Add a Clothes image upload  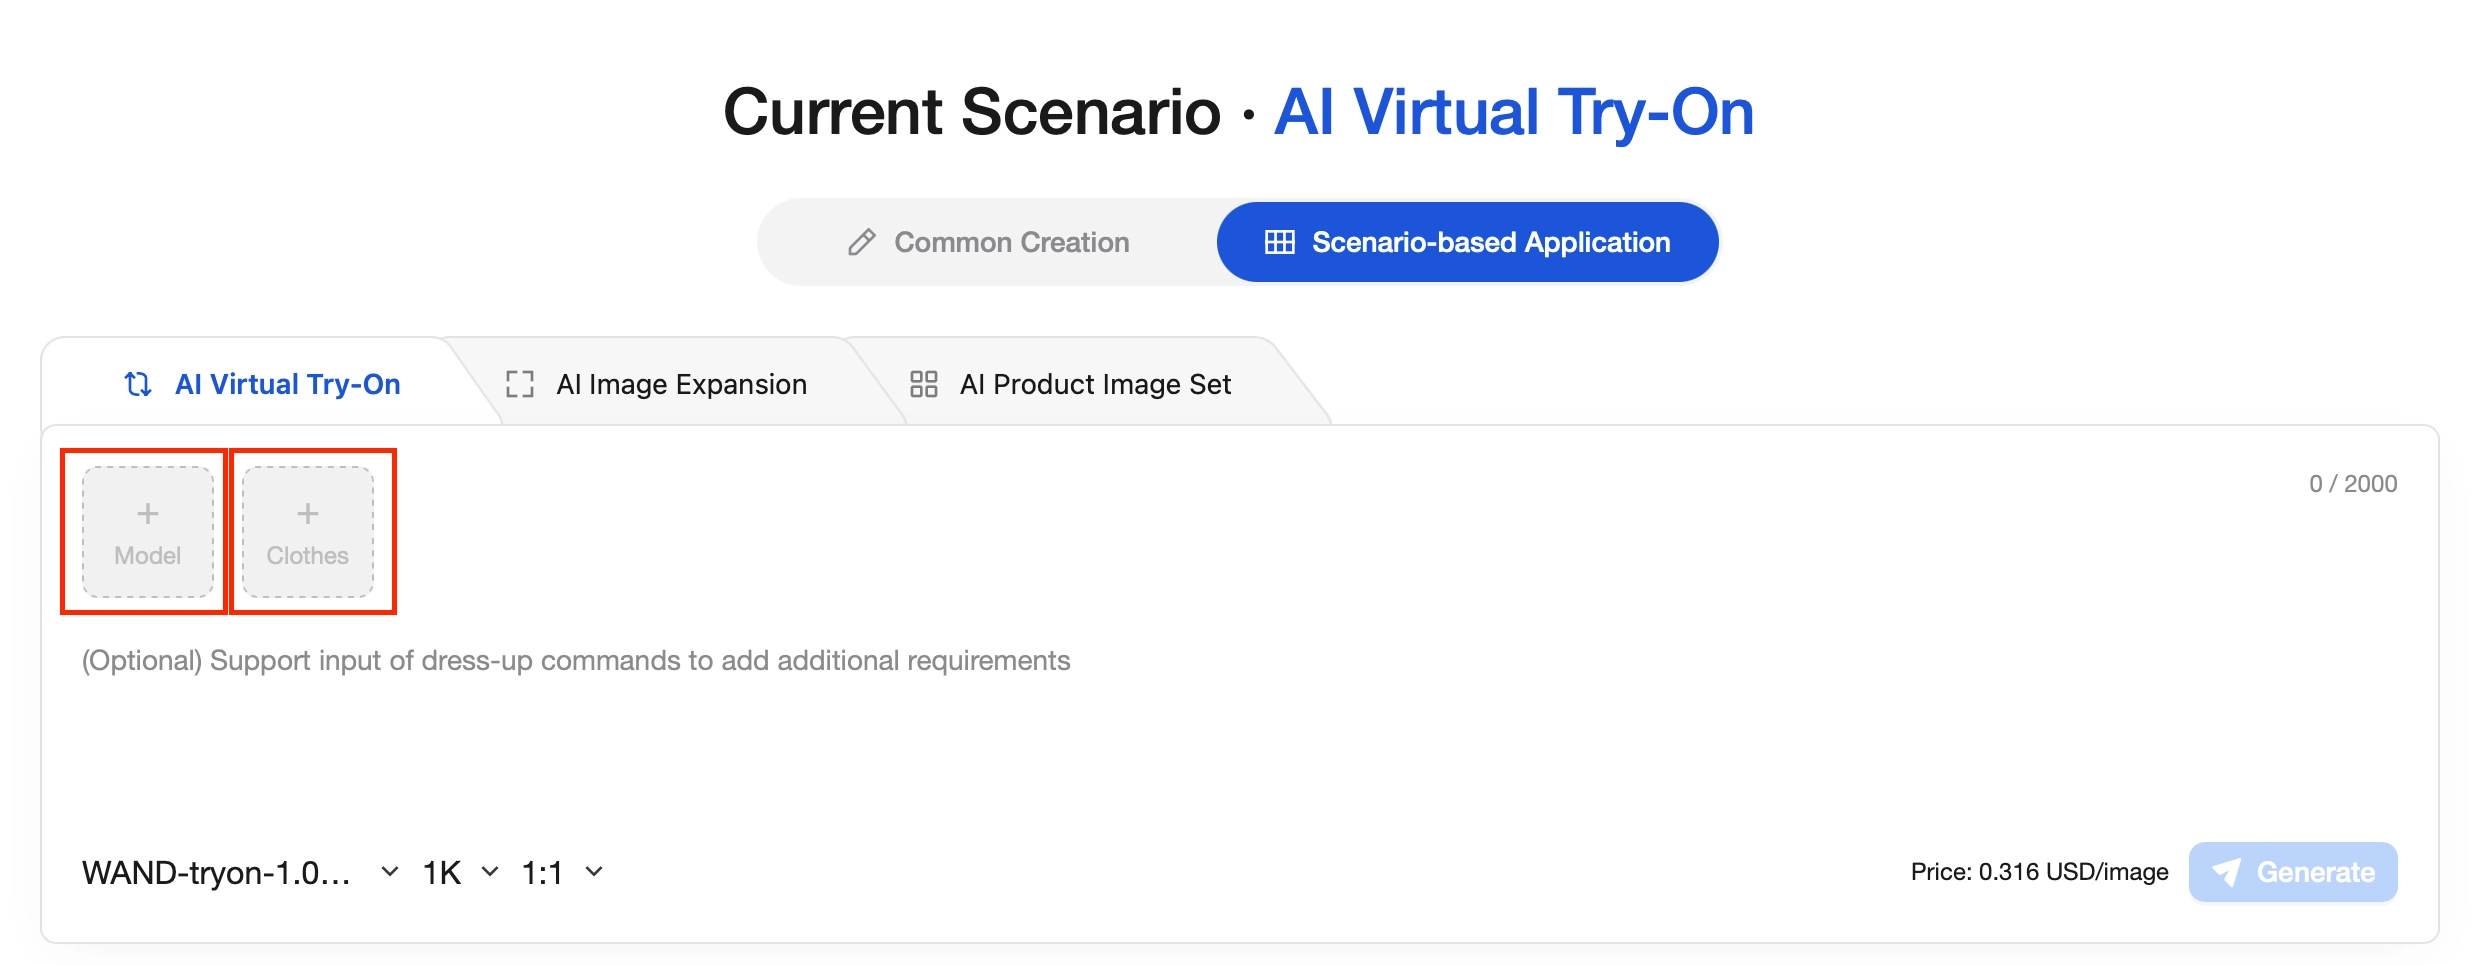point(308,532)
